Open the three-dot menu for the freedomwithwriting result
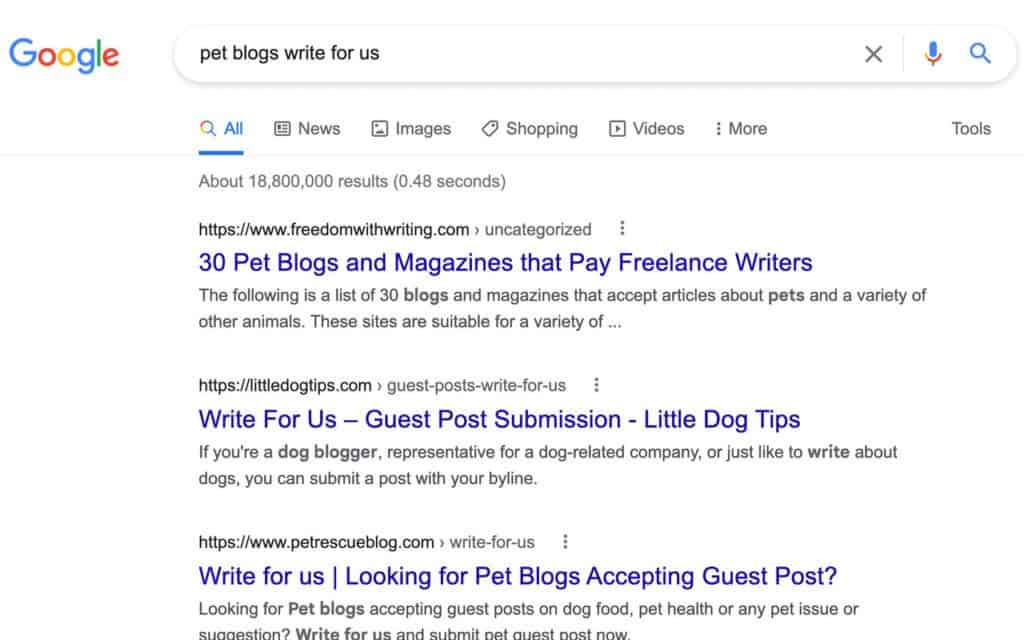Screen dimensions: 1024x640 point(622,228)
